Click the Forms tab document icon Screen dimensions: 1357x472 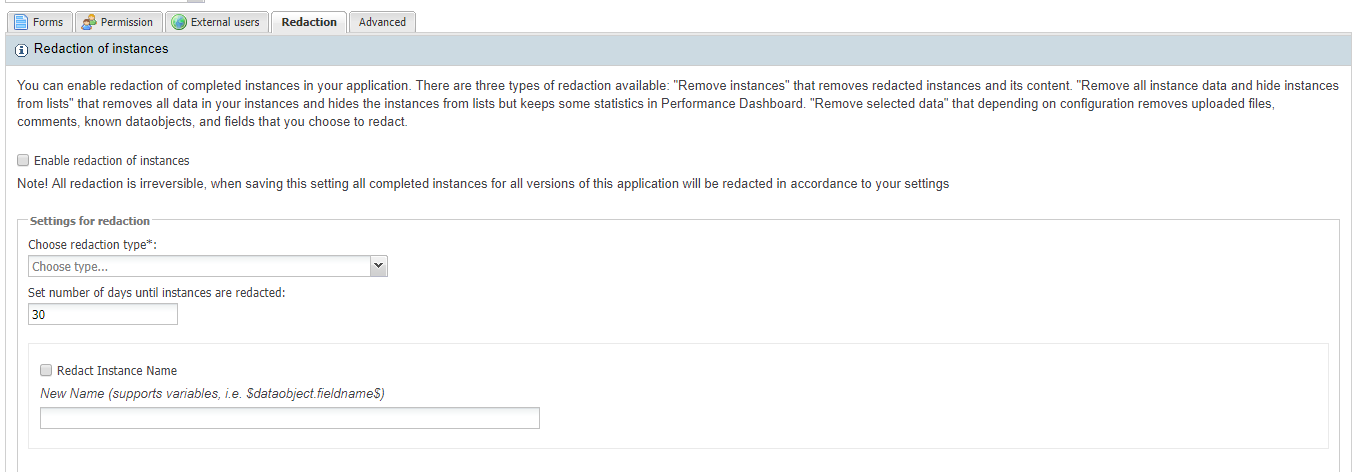pyautogui.click(x=21, y=22)
